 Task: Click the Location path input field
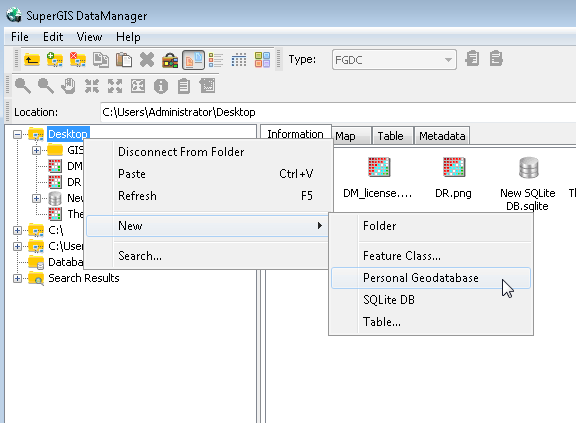pyautogui.click(x=338, y=112)
